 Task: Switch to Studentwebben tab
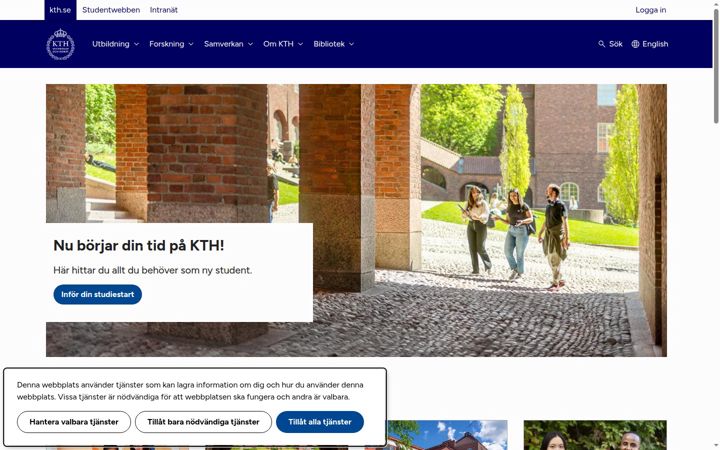coord(111,10)
